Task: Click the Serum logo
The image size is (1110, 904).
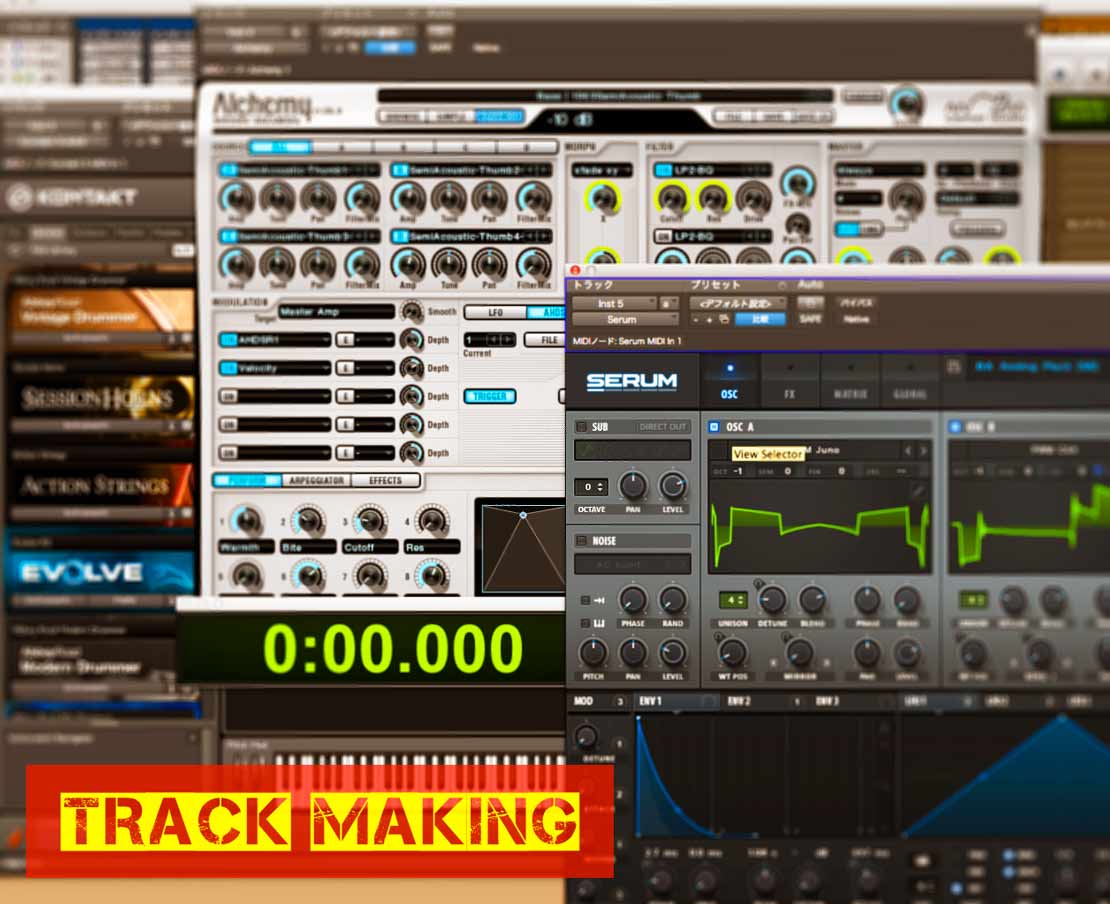Action: pos(631,382)
